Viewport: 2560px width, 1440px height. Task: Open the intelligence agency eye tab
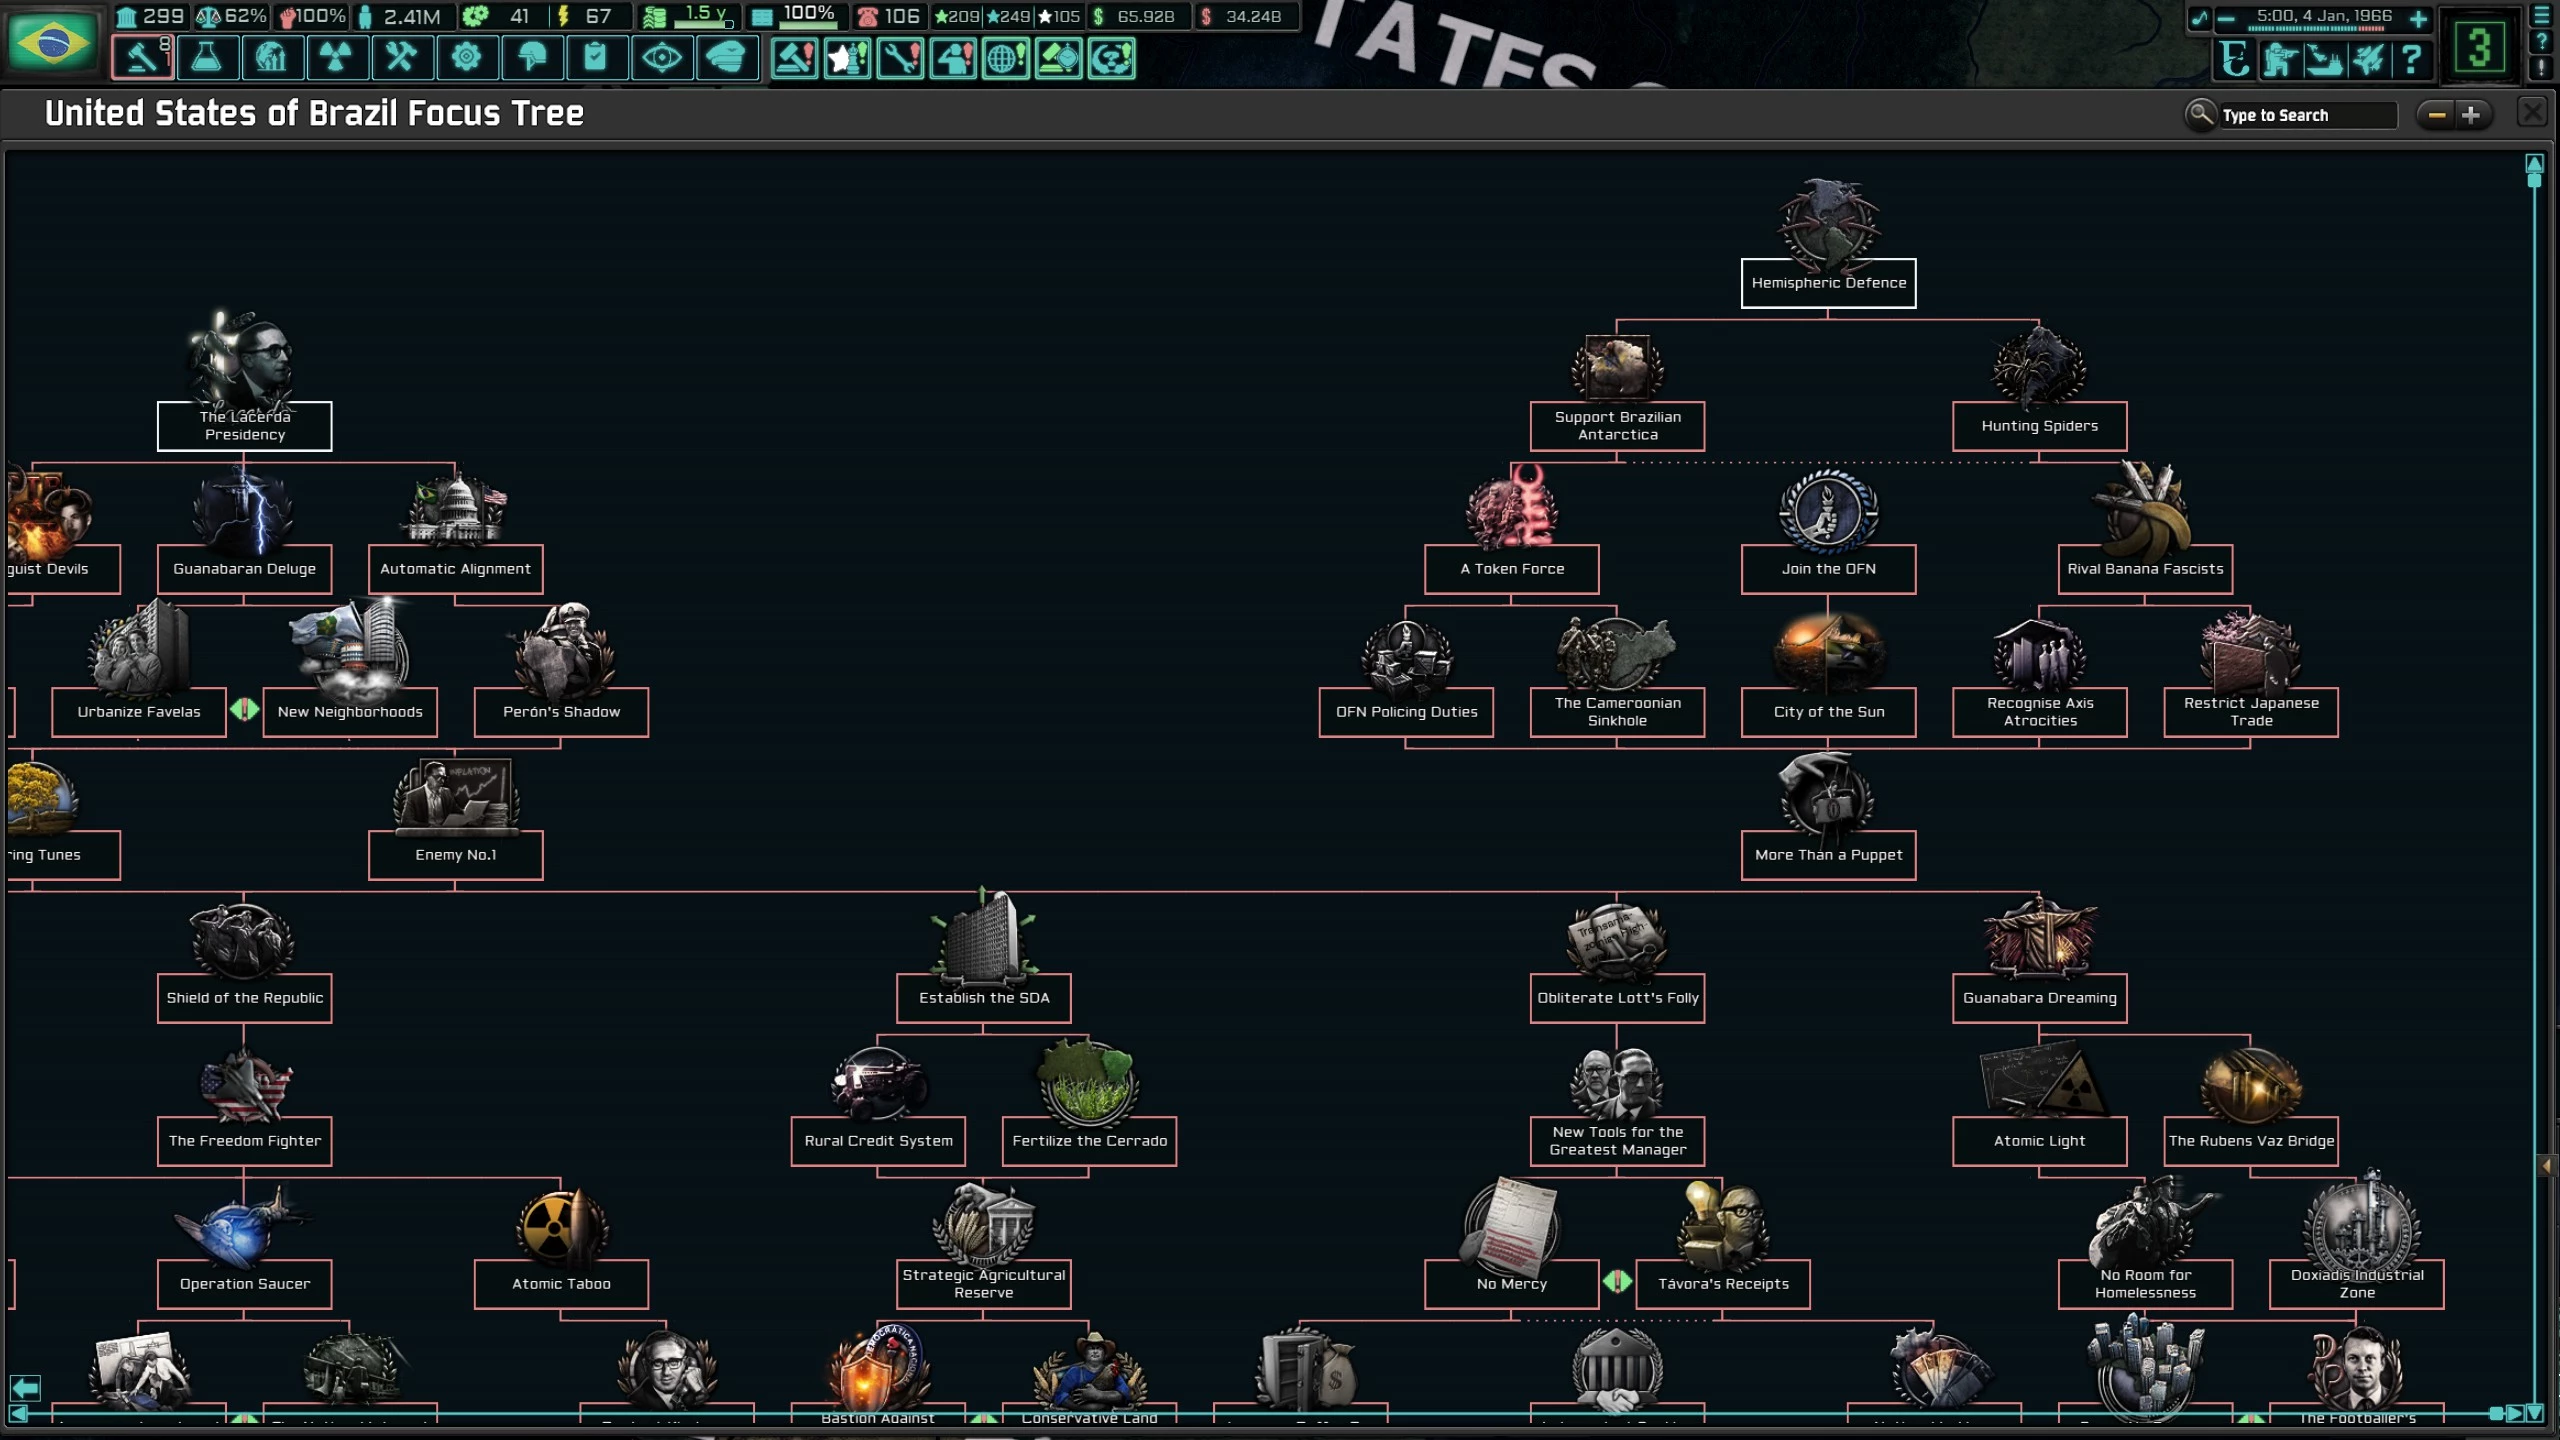[661, 58]
